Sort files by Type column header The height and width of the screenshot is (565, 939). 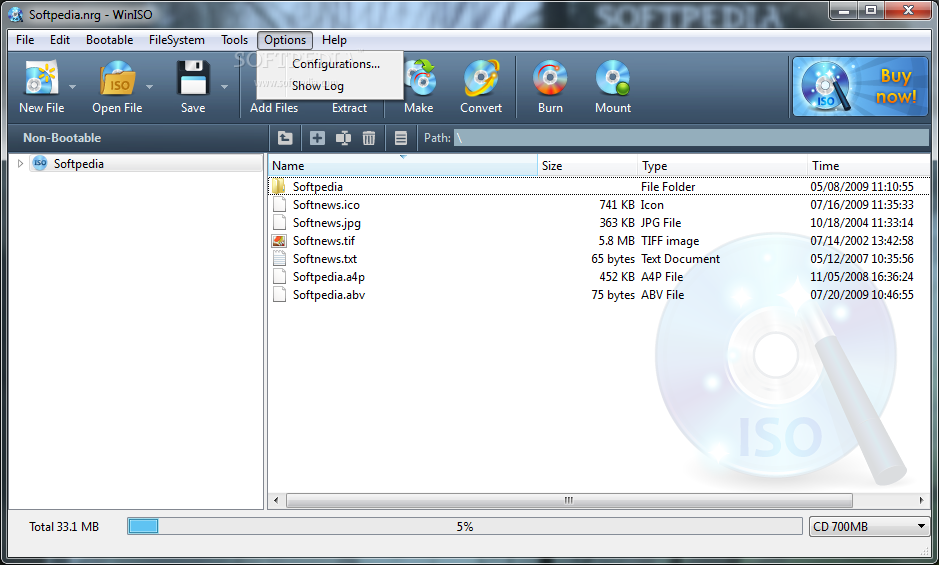coord(722,165)
